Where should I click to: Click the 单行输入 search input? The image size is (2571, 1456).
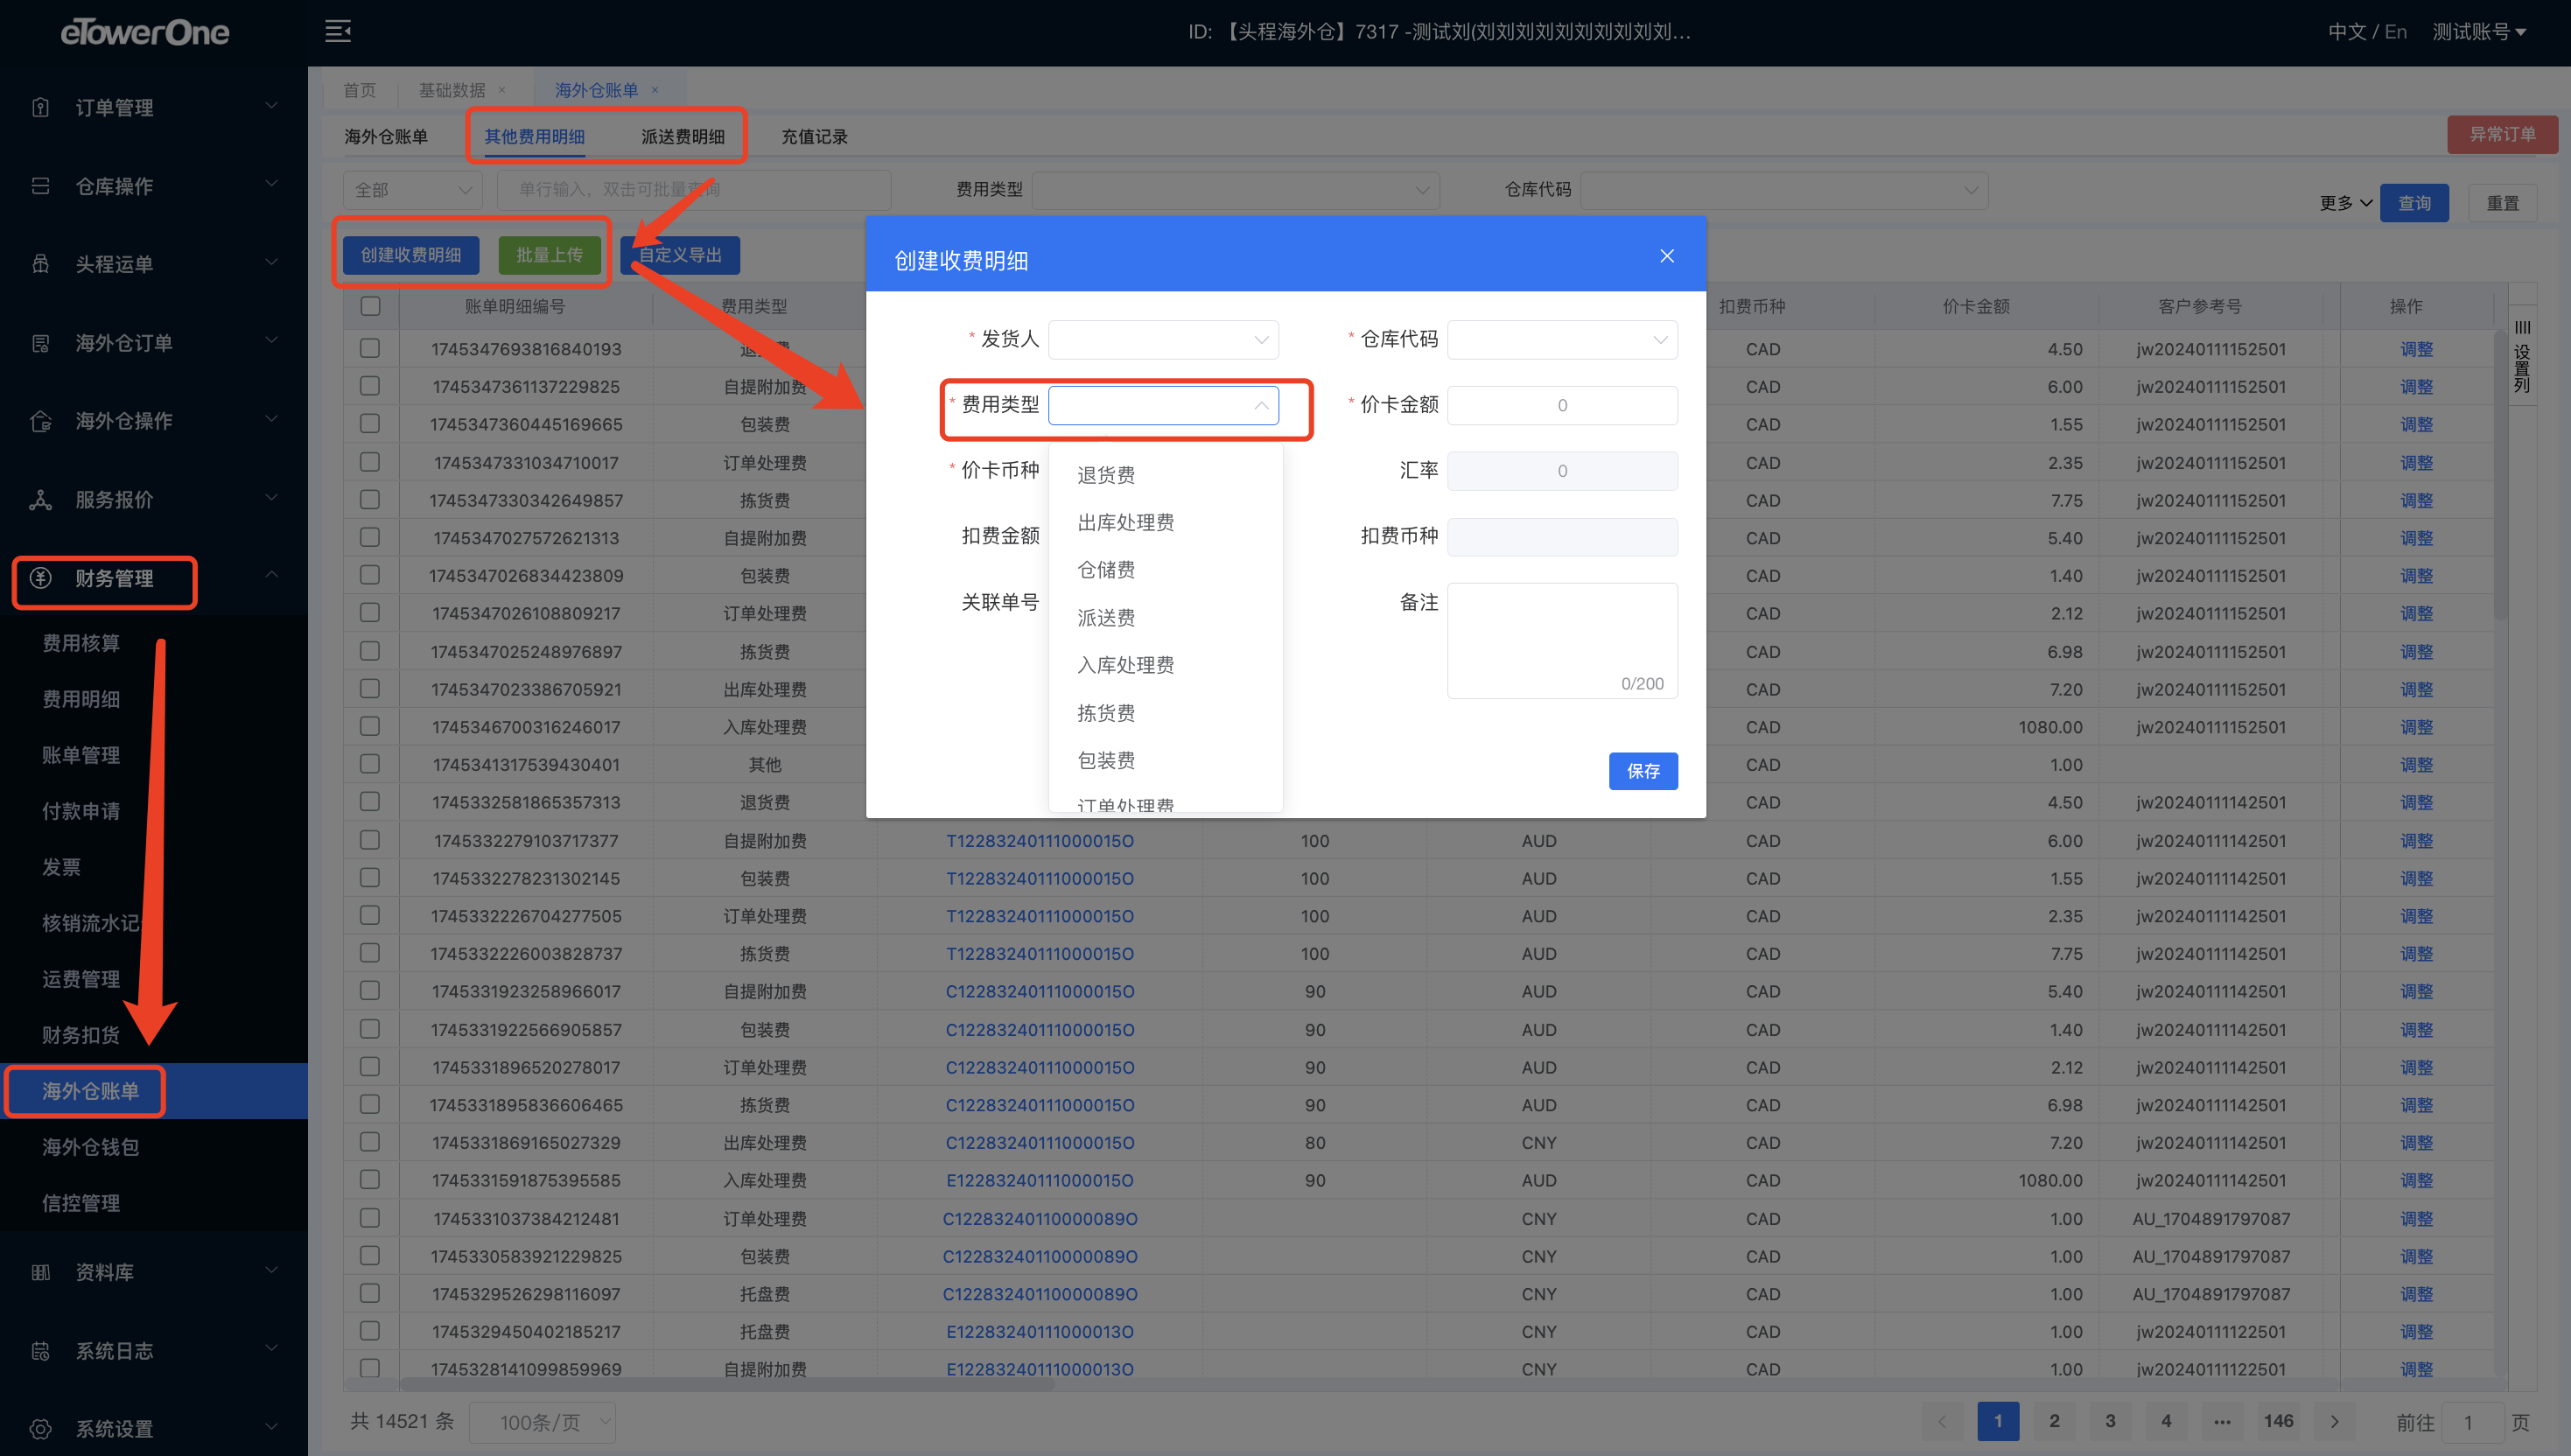(693, 189)
